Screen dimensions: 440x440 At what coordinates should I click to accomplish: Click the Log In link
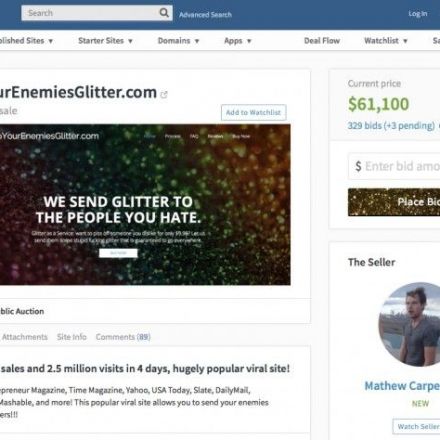(x=418, y=14)
